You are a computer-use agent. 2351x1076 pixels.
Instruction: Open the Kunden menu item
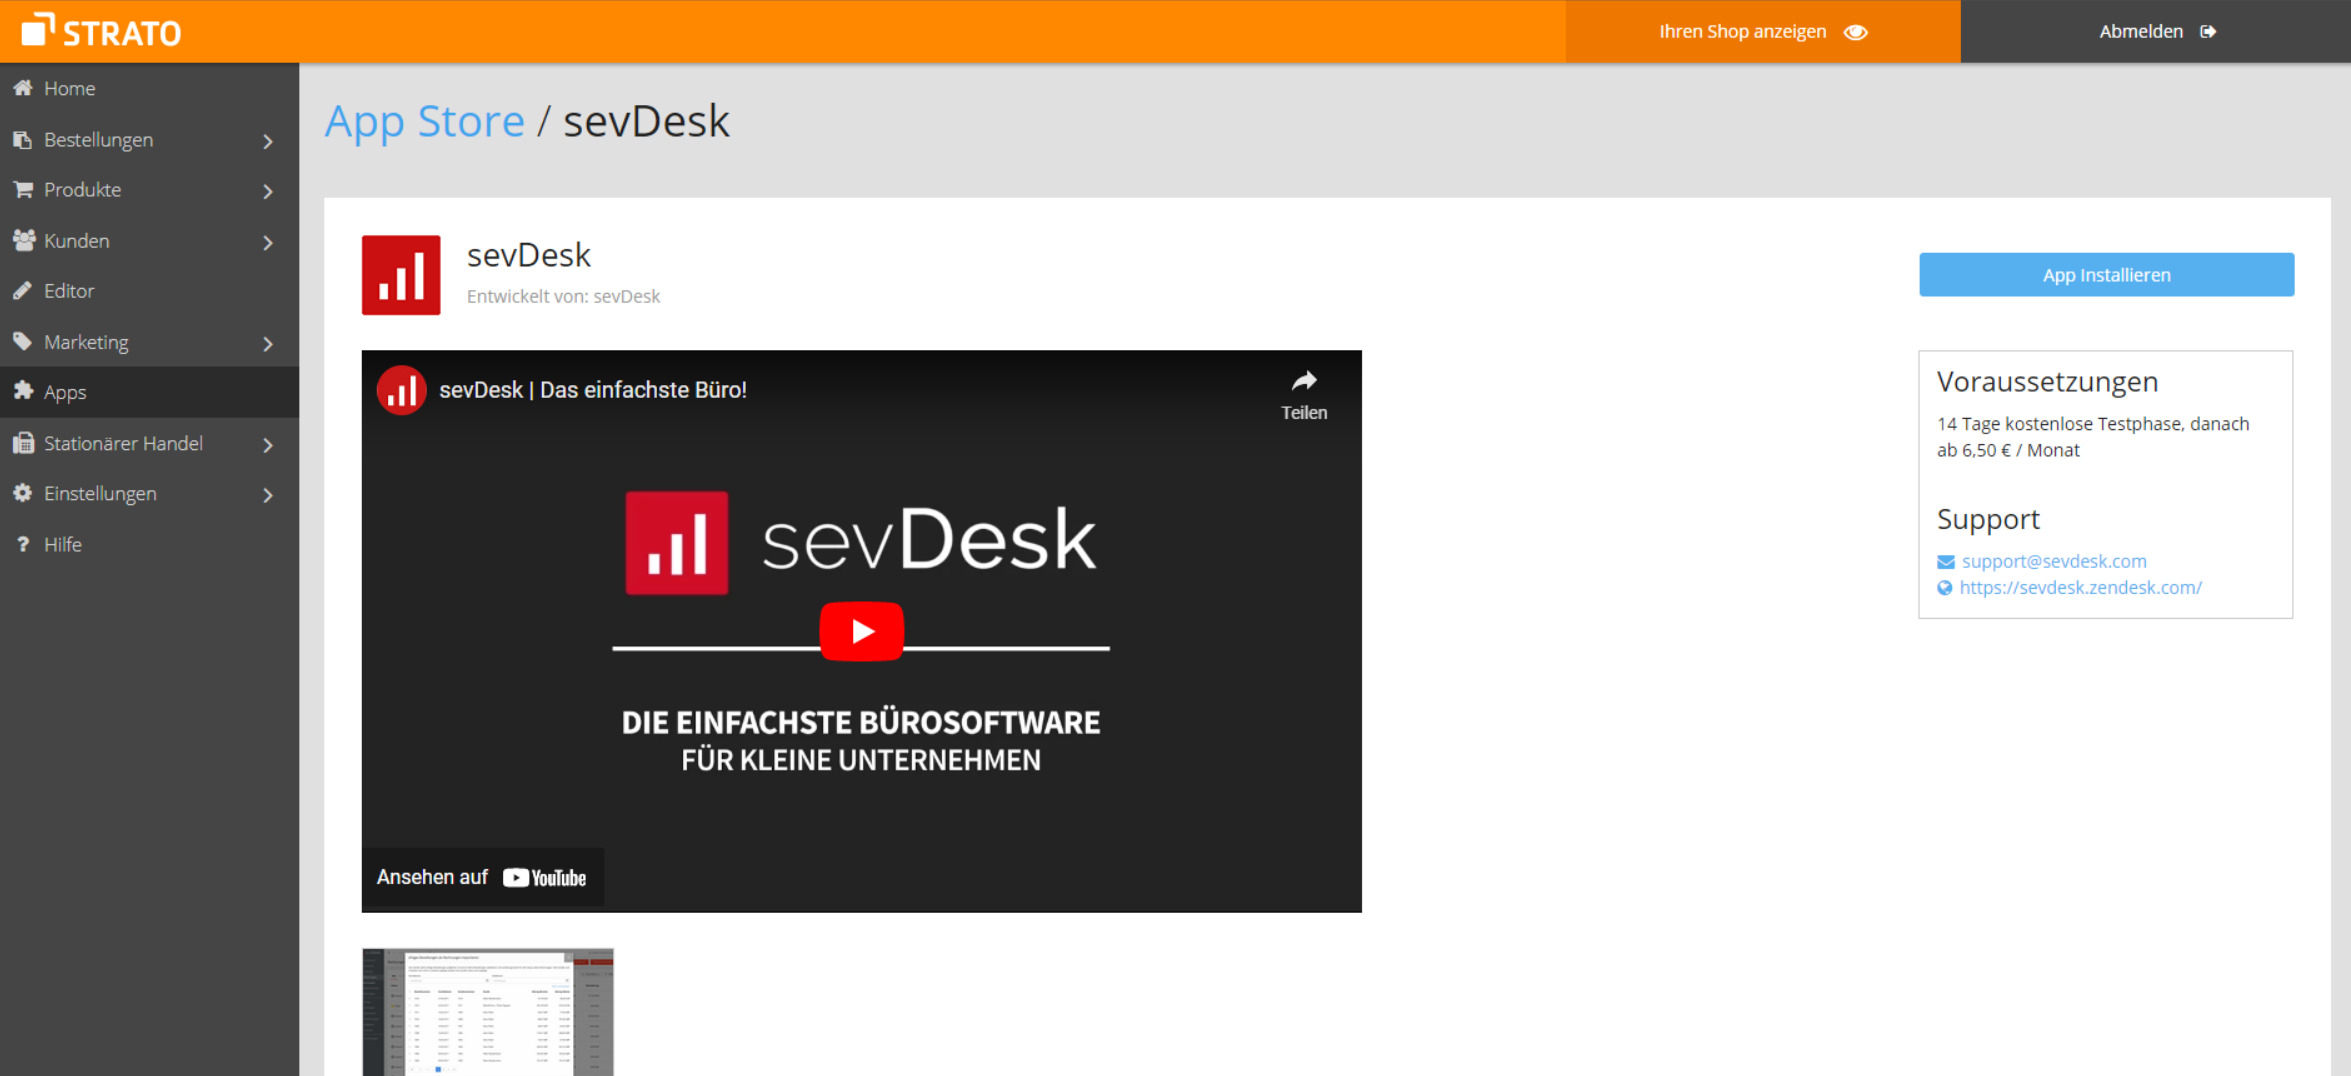tap(149, 240)
